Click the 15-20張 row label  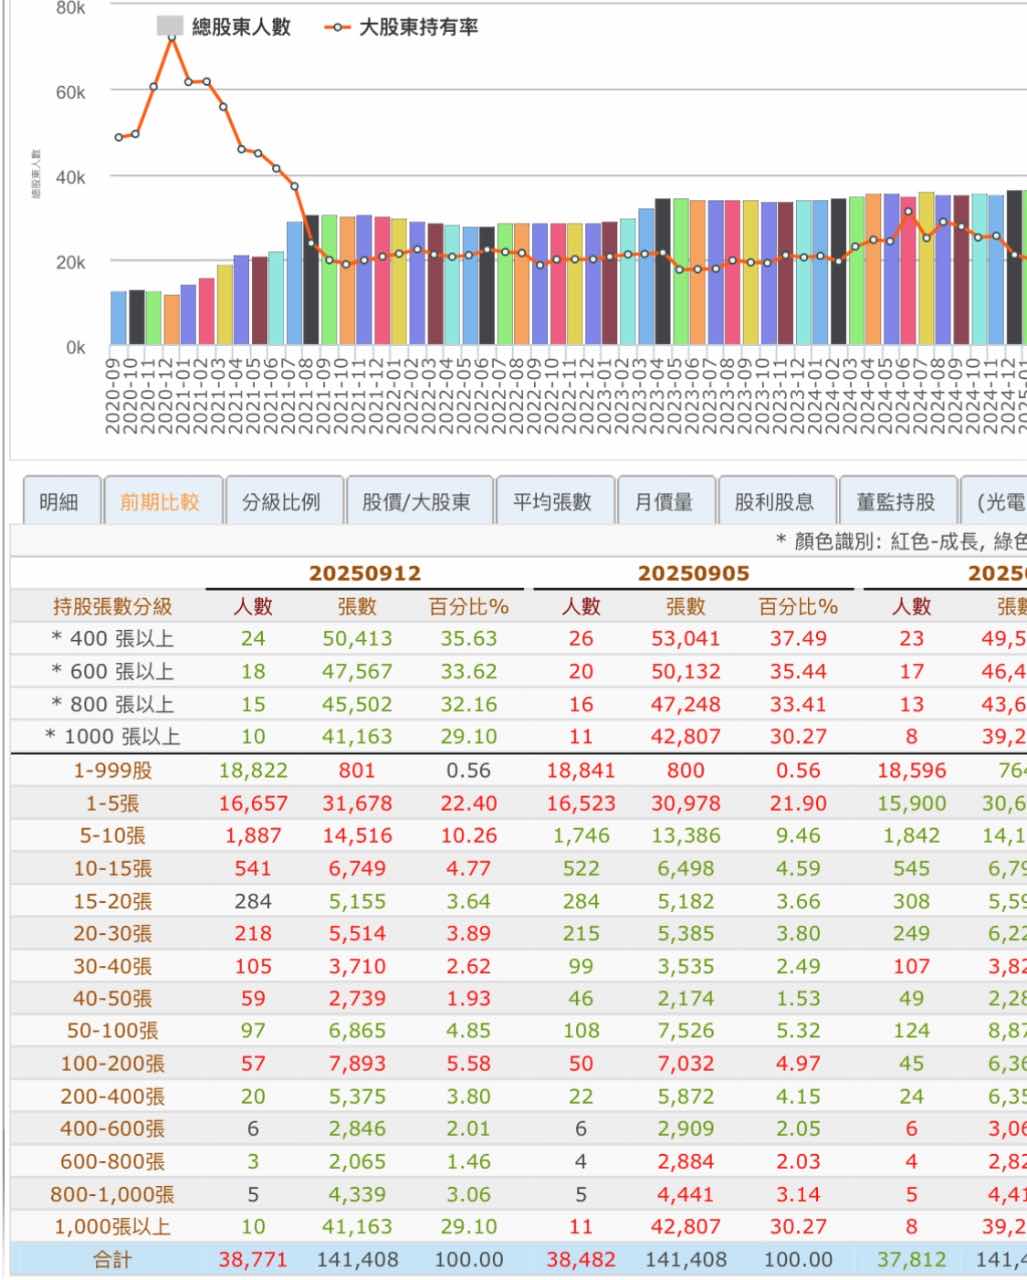point(113,901)
